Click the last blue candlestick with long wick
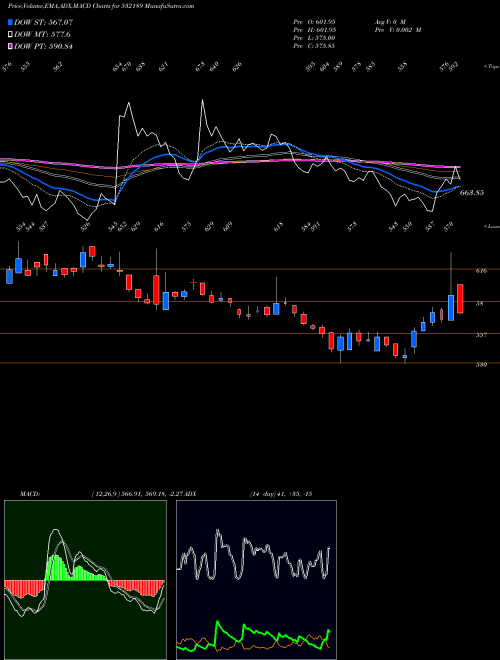Image resolution: width=500 pixels, height=660 pixels. coord(451,308)
